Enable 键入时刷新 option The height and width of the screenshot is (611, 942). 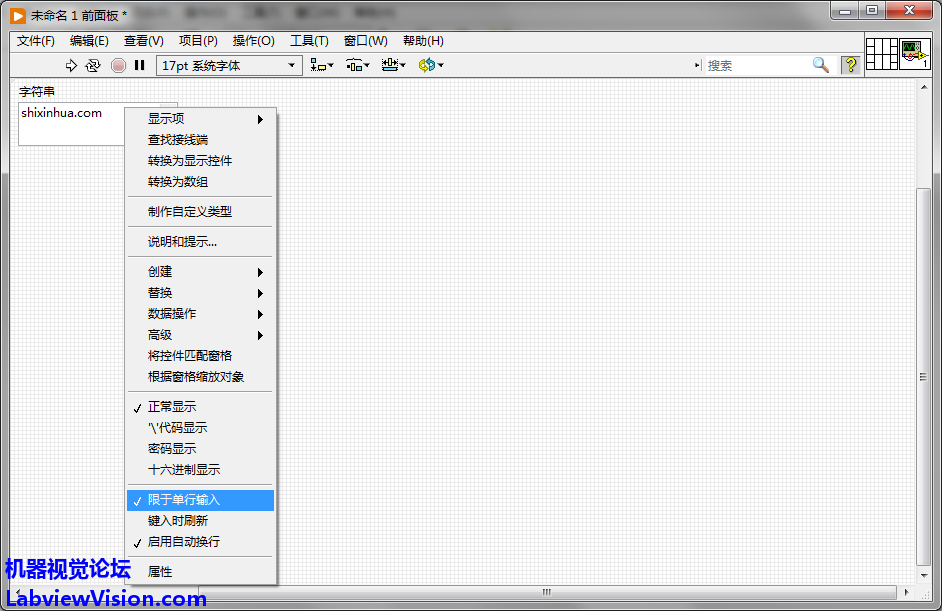[x=178, y=521]
